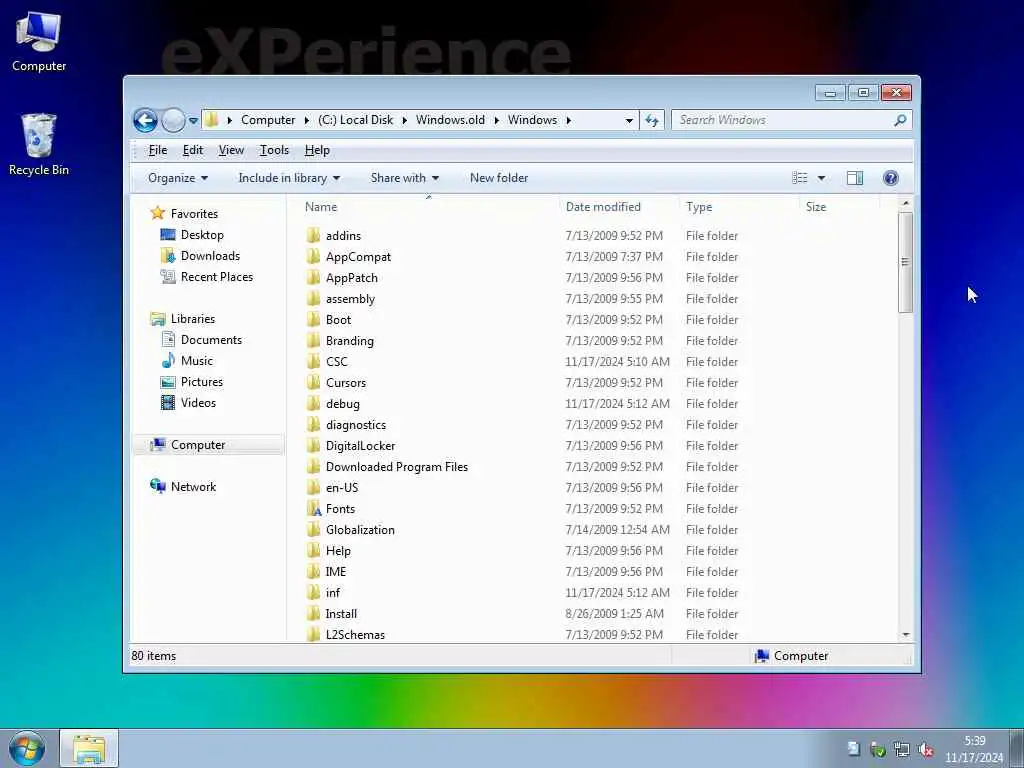
Task: Expand arrow after Windows breadcrumb
Action: click(x=568, y=120)
